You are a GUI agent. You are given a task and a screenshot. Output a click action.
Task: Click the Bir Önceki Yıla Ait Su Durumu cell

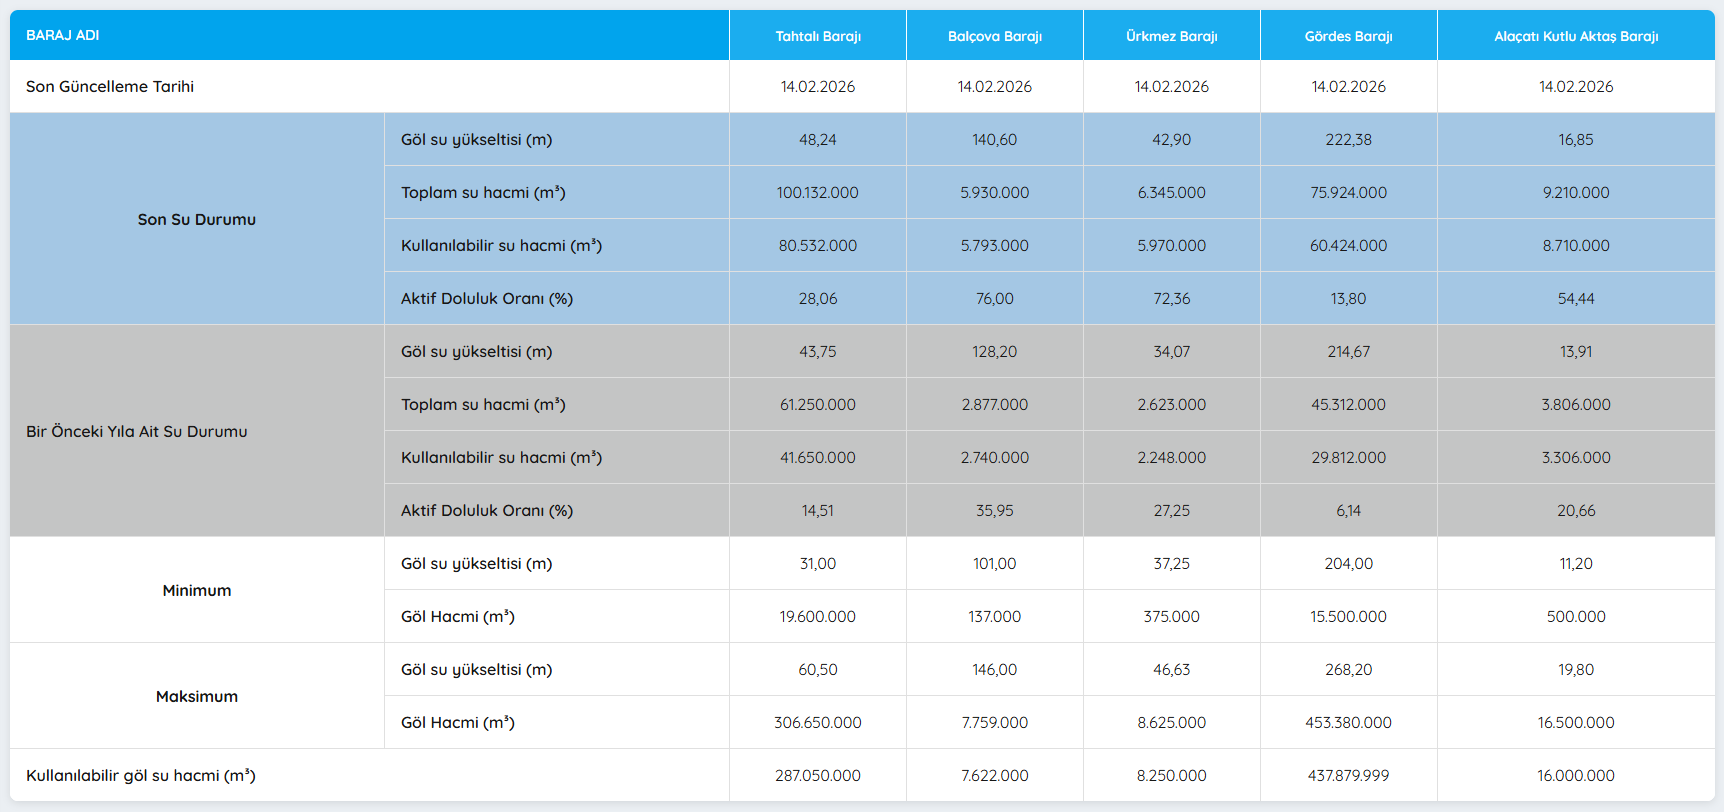click(137, 431)
